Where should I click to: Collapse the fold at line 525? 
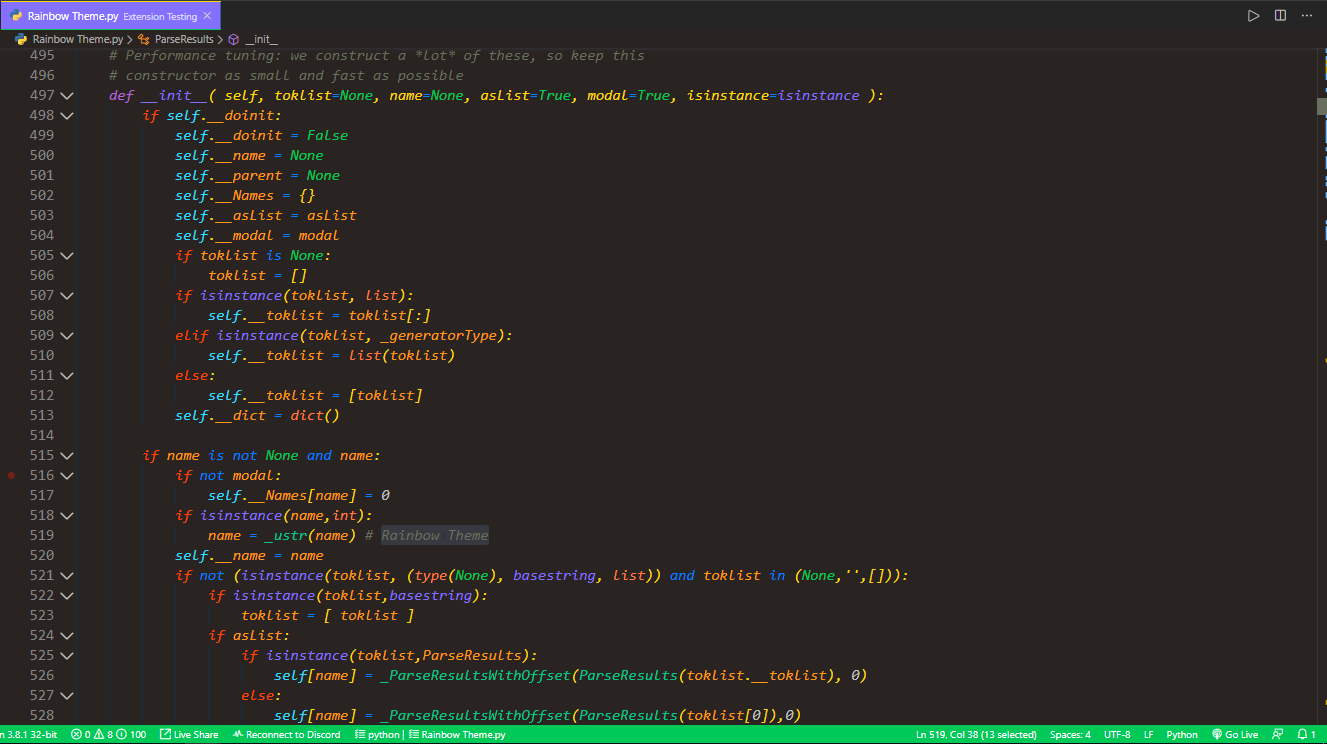[x=67, y=655]
